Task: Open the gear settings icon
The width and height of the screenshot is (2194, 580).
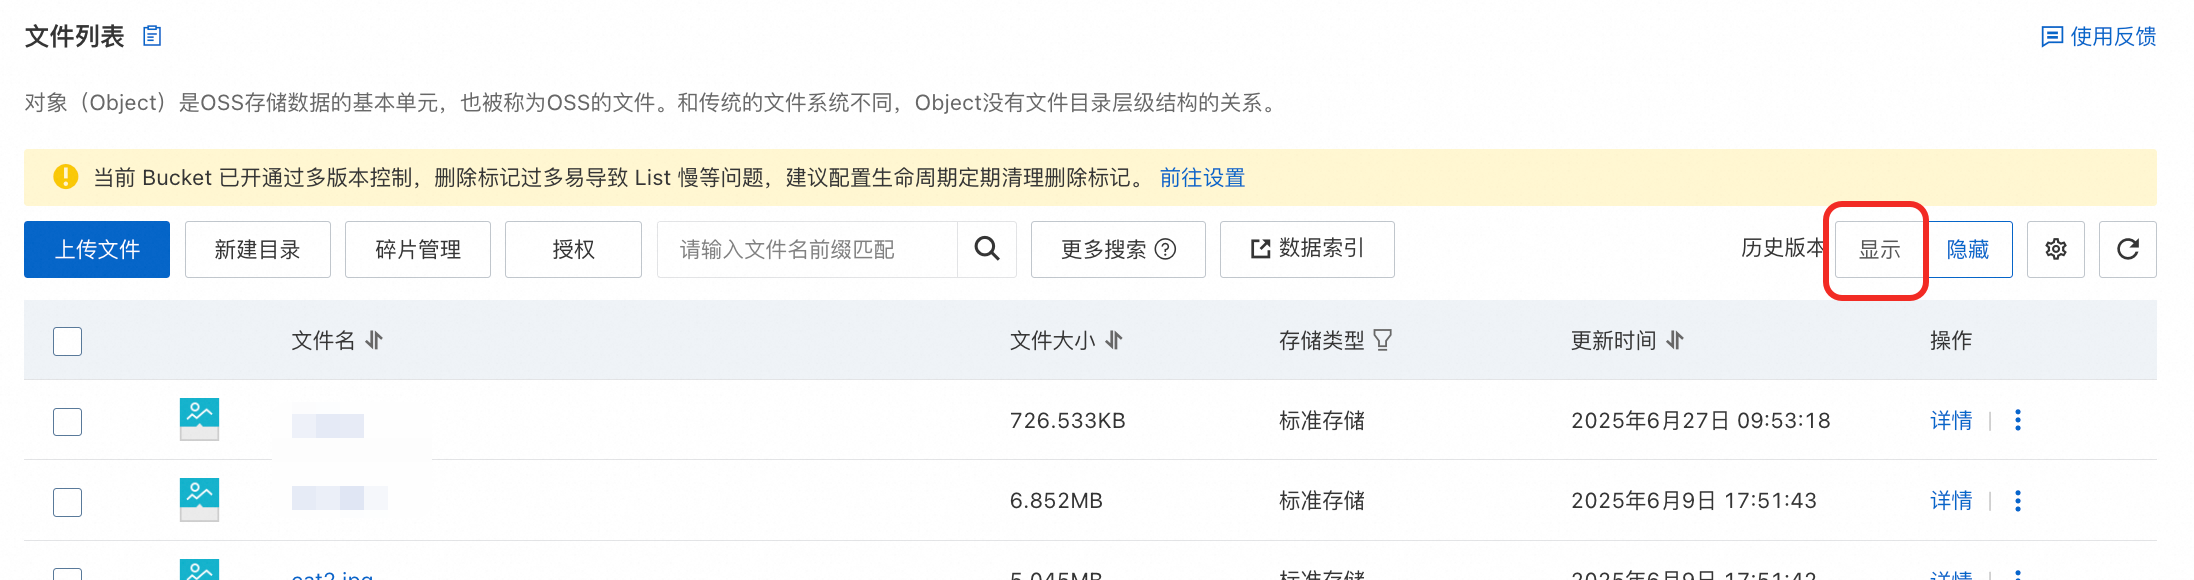Action: (2056, 249)
